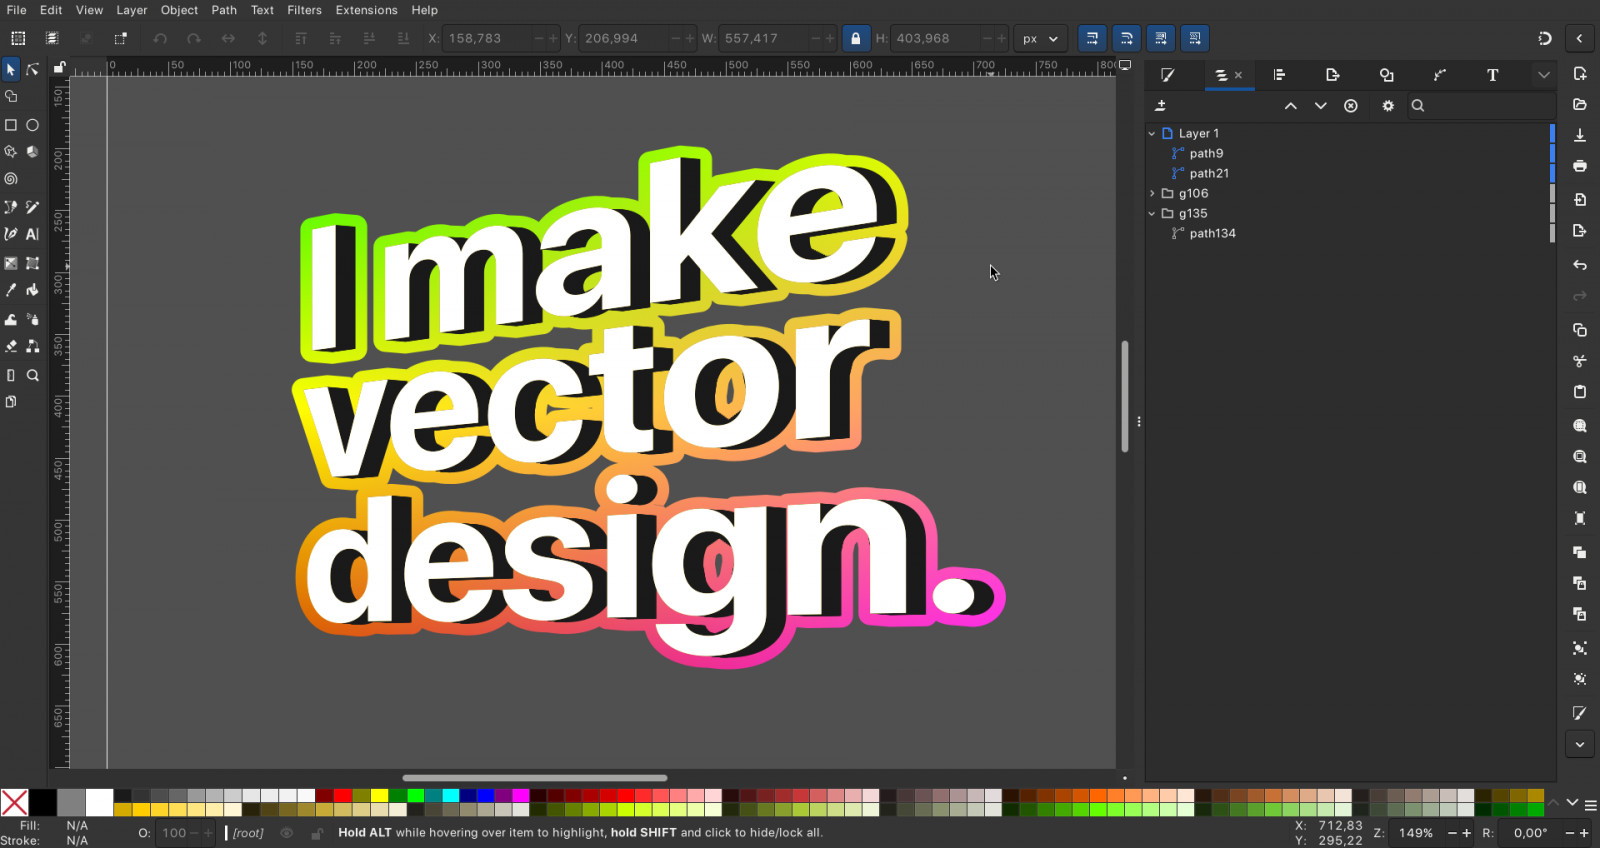The height and width of the screenshot is (848, 1600).
Task: Click the add new layer icon
Action: 1161,106
